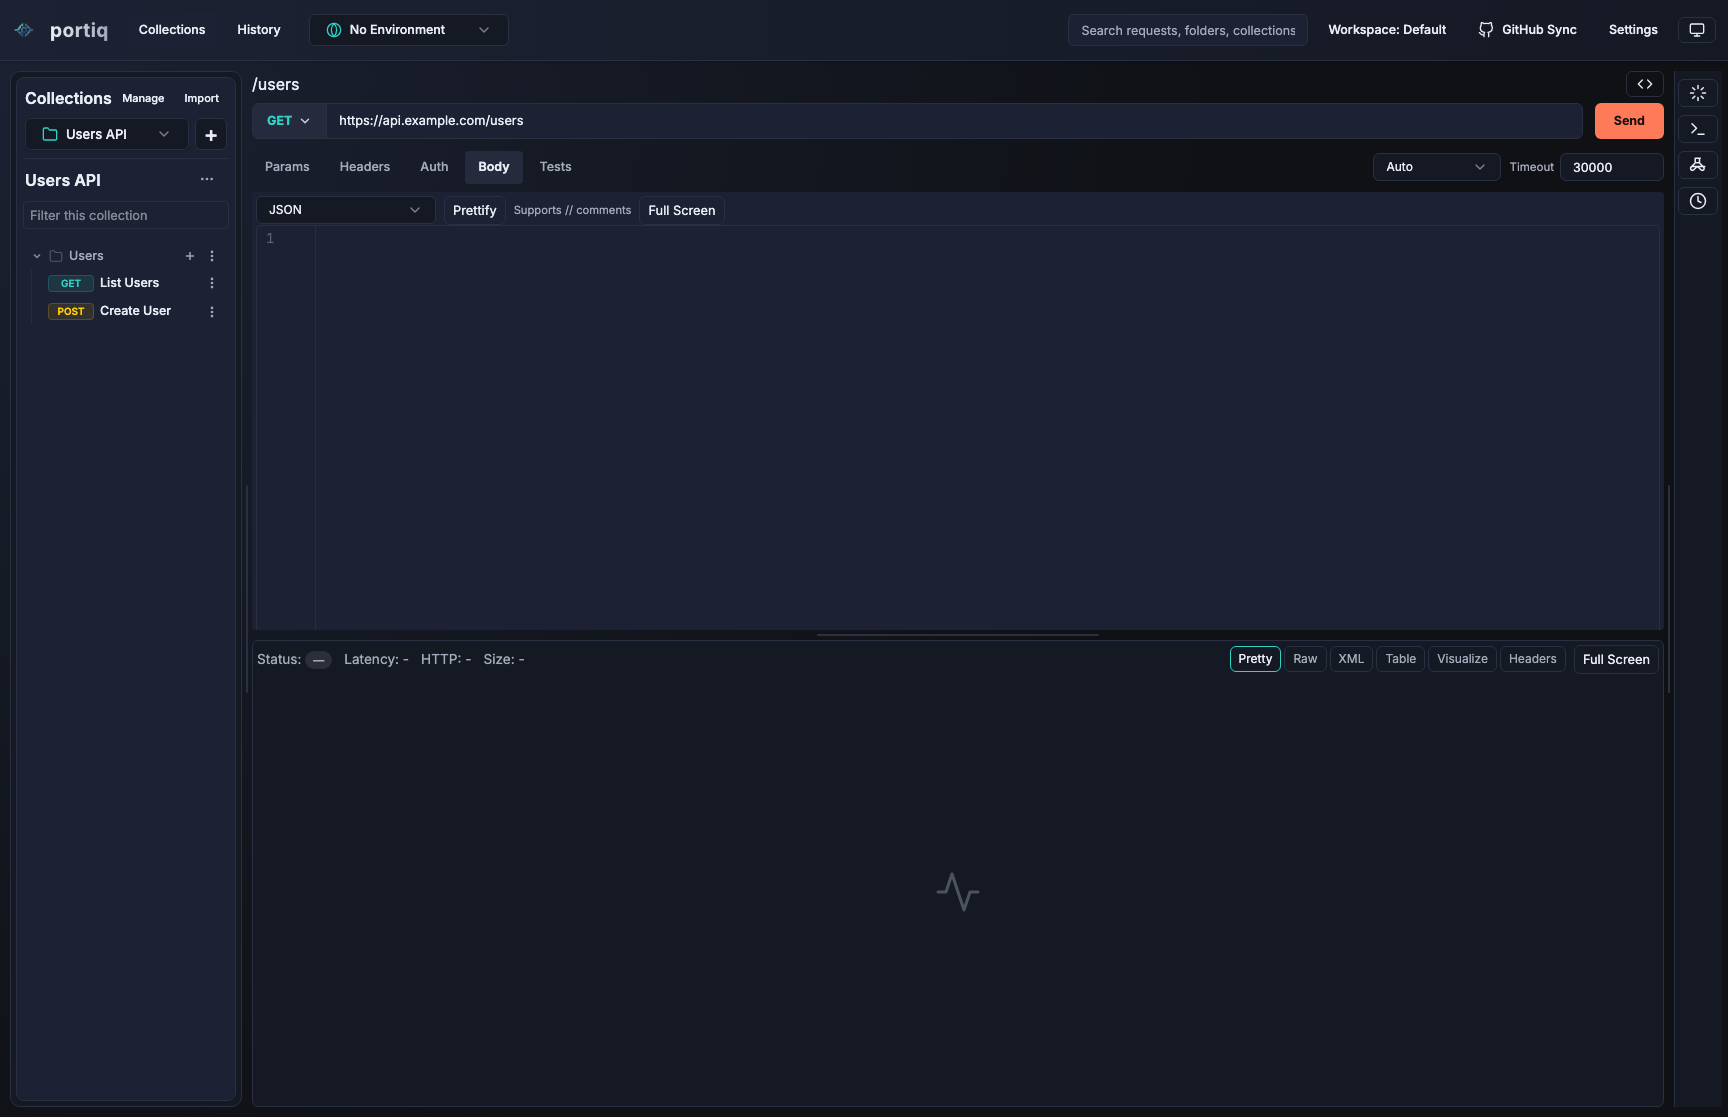Image resolution: width=1728 pixels, height=1117 pixels.
Task: Click the search requests input field
Action: pos(1188,30)
